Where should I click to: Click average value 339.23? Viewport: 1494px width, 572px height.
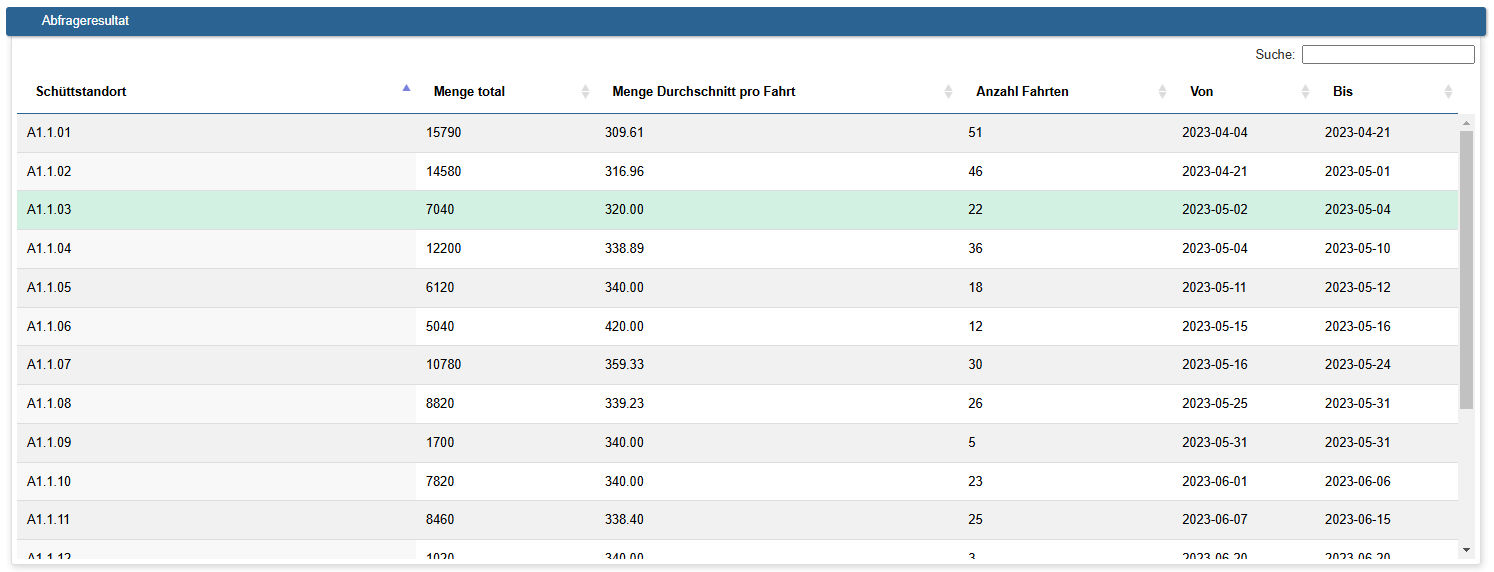624,404
